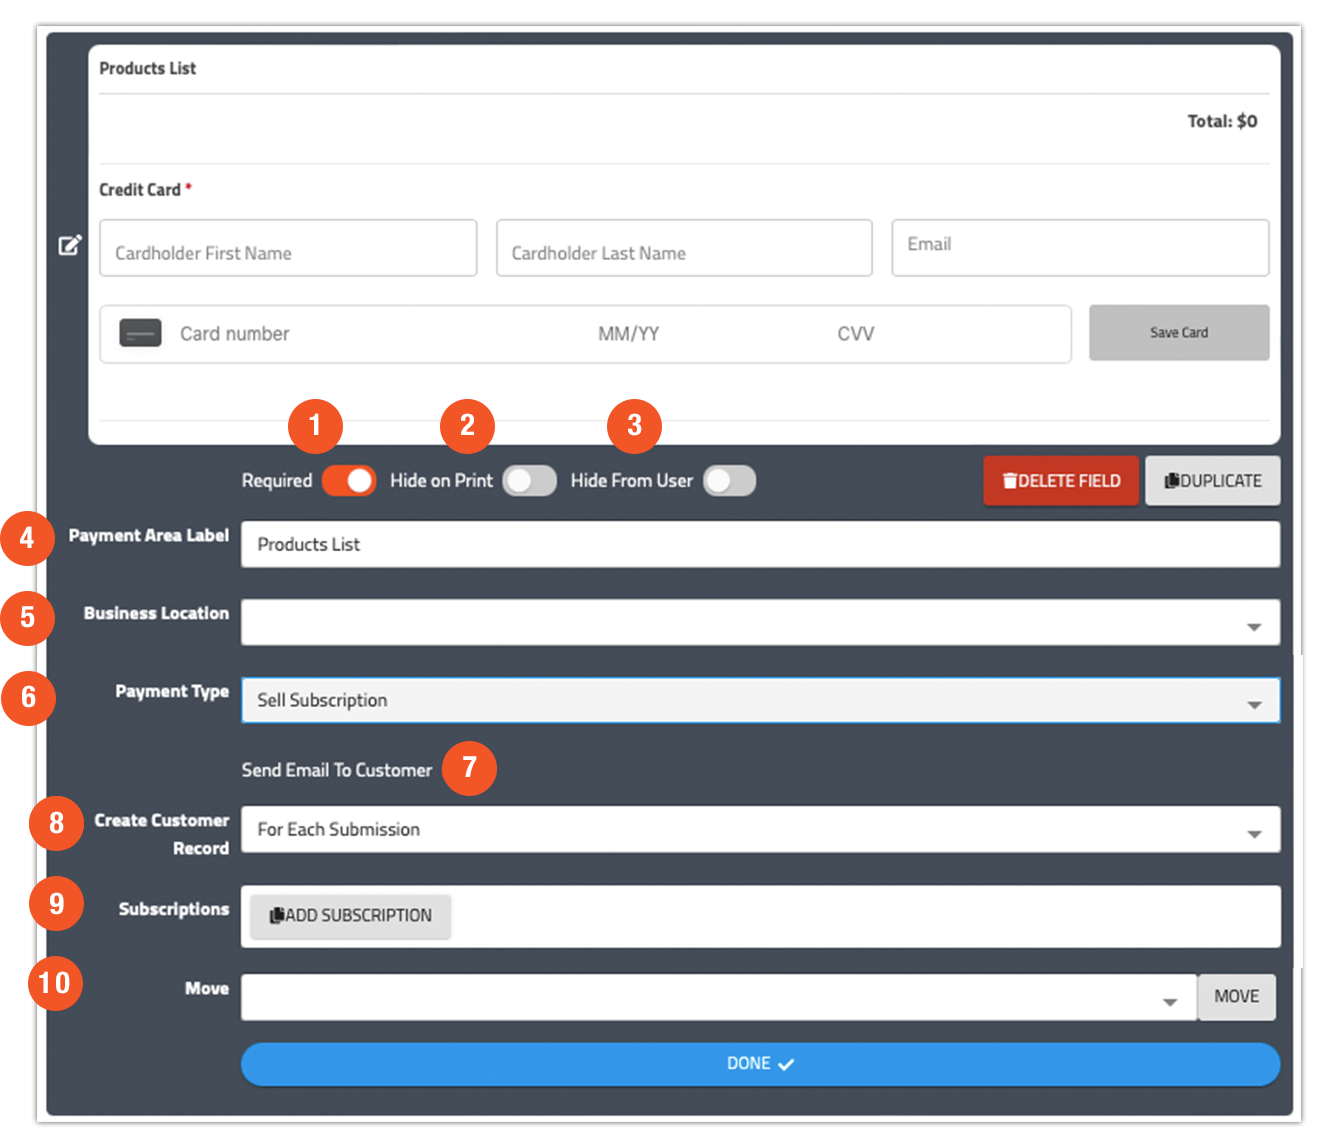Image resolution: width=1323 pixels, height=1139 pixels.
Task: Turn on the Hide From User toggle
Action: 730,481
